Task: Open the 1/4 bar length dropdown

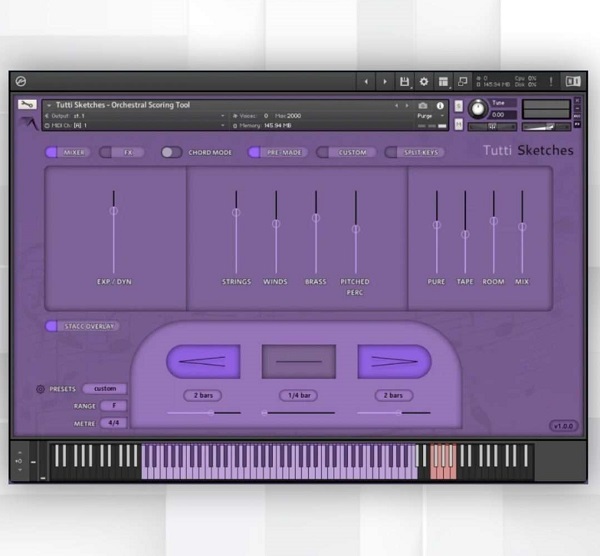Action: click(x=298, y=395)
